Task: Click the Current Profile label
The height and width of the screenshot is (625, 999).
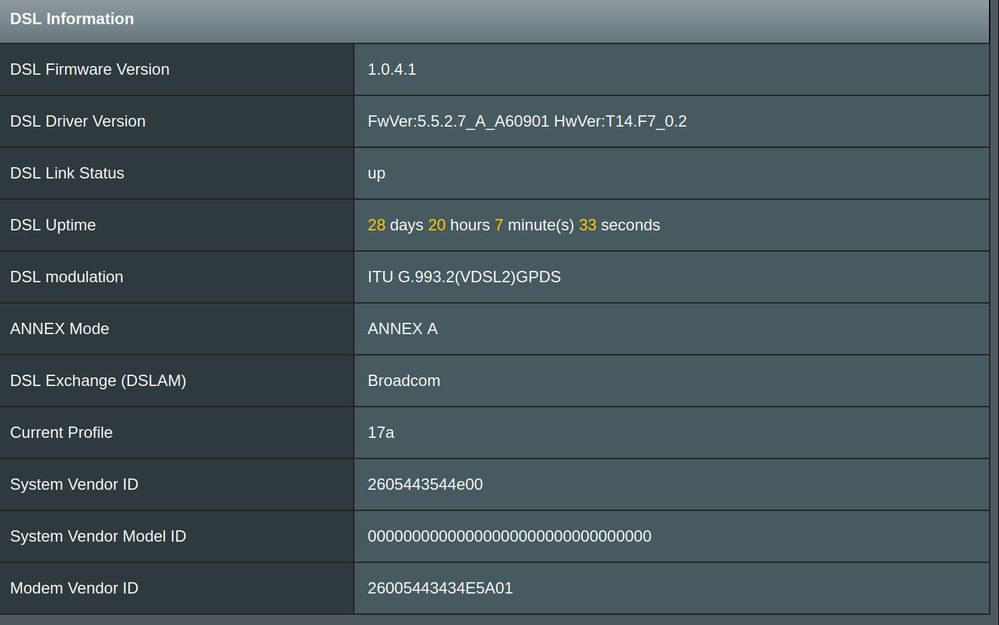Action: pyautogui.click(x=61, y=433)
